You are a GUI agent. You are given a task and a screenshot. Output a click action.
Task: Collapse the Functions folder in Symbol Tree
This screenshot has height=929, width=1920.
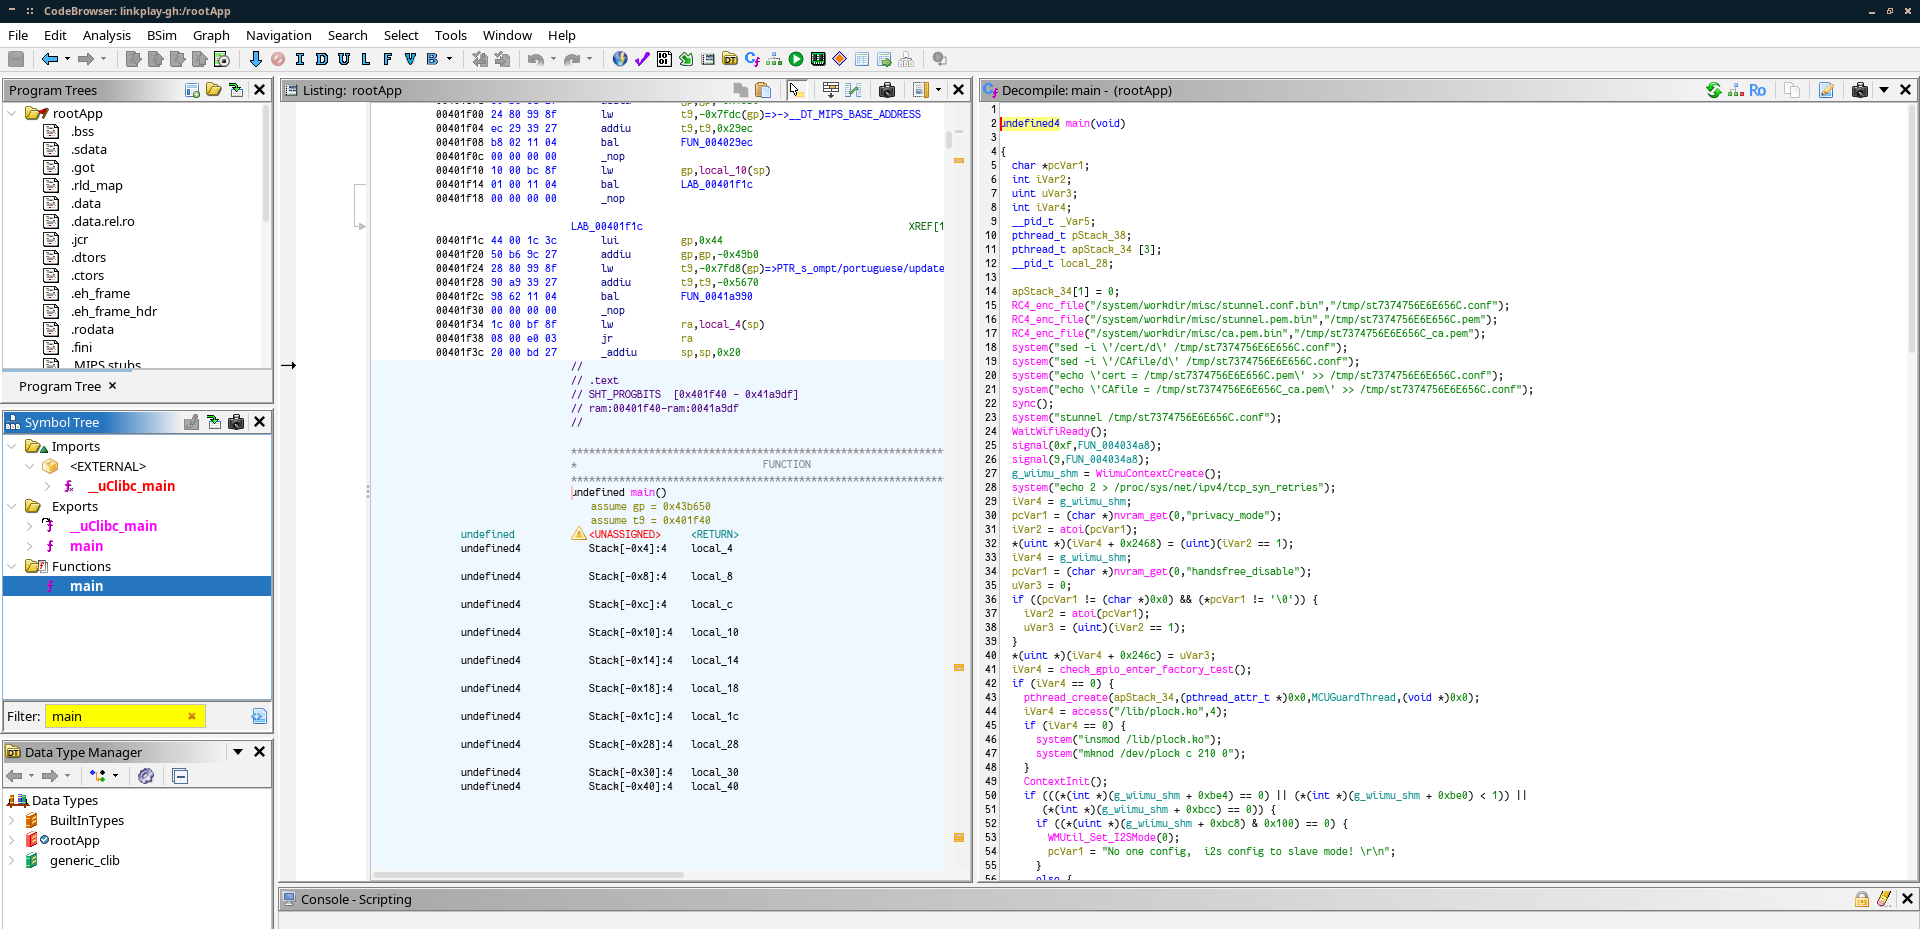(x=12, y=566)
